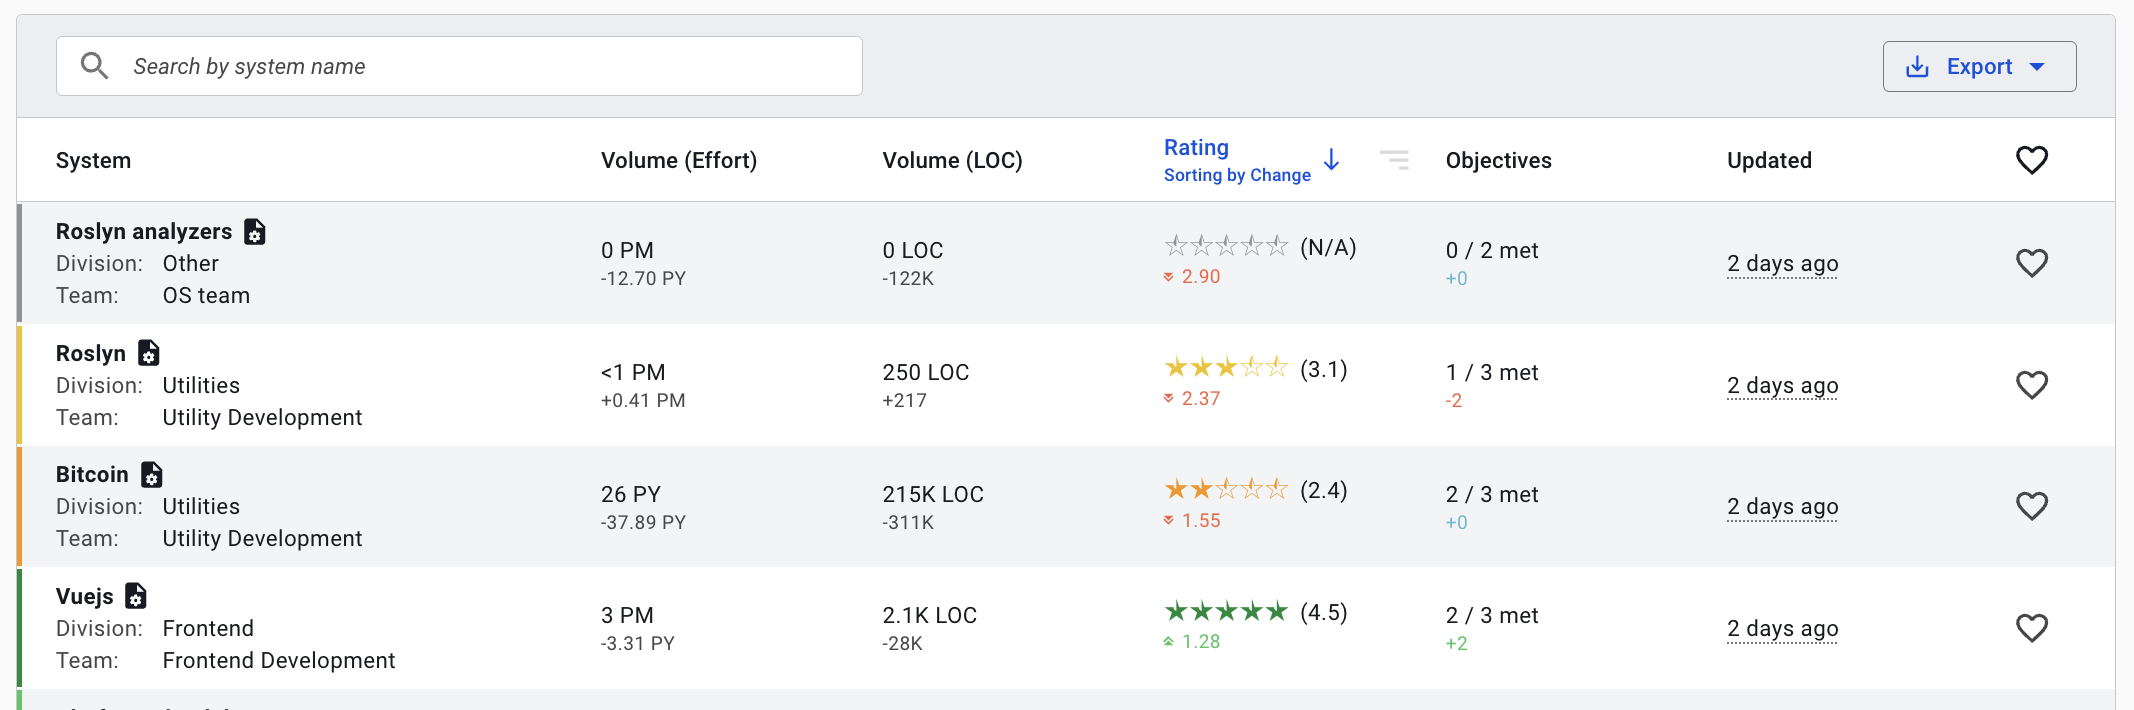Sort the table by Rating column

point(1196,148)
